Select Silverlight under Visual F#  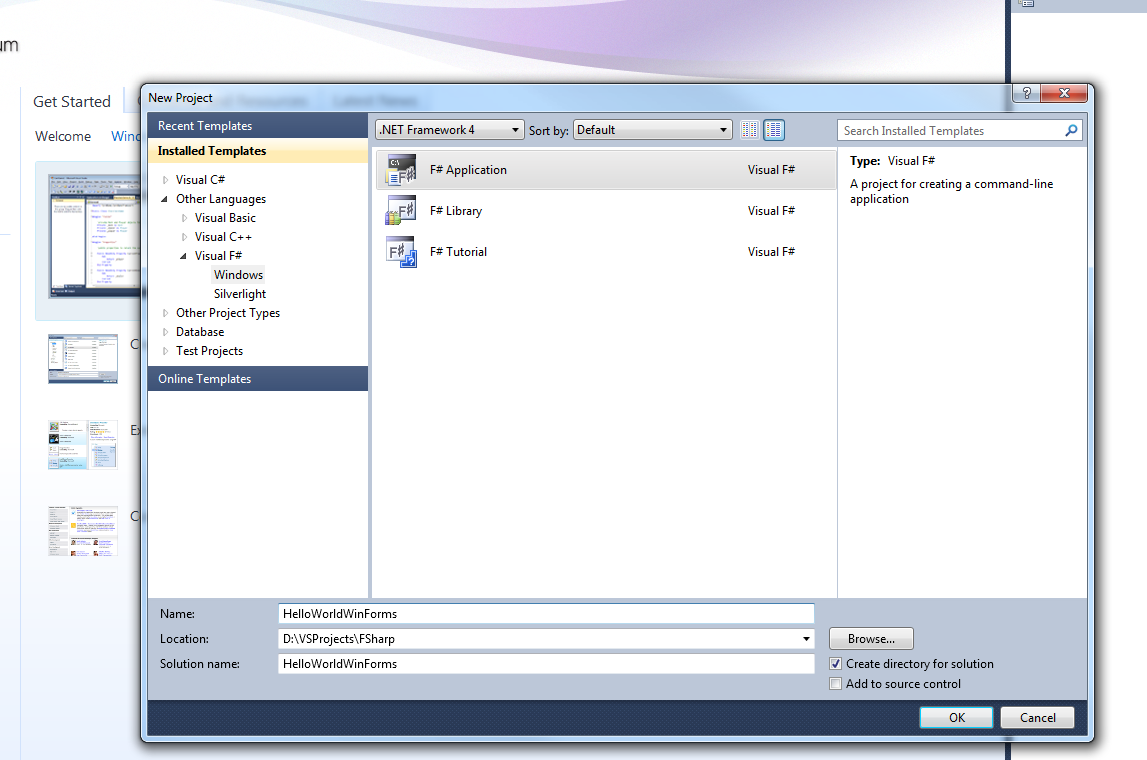point(240,294)
